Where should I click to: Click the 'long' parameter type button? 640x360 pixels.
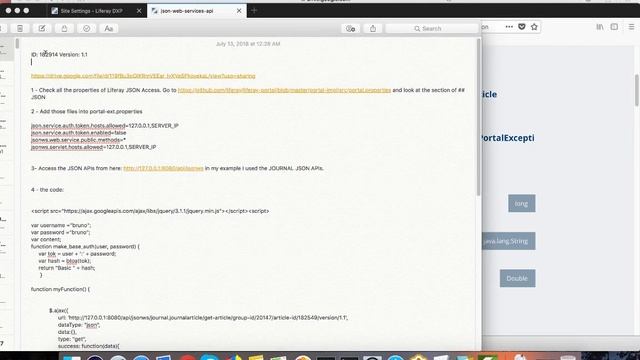point(522,203)
